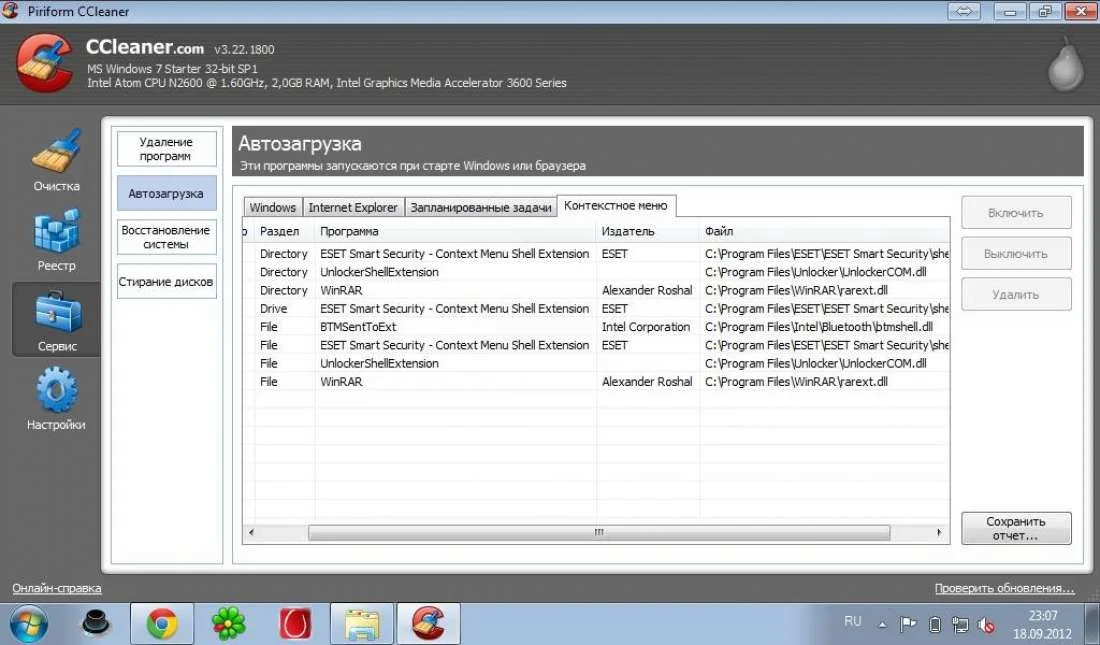Open the ICQ flower taskbar icon
This screenshot has width=1100, height=645.
tap(229, 623)
